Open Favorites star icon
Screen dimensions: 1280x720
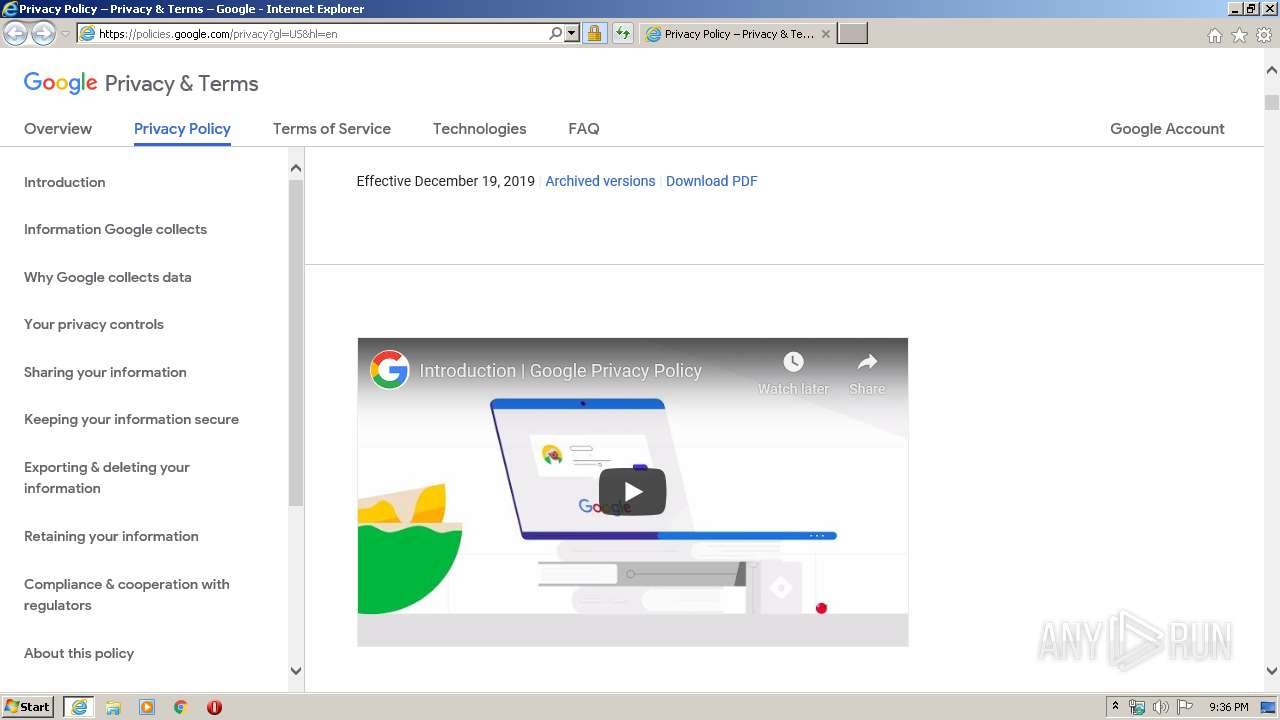pyautogui.click(x=1239, y=35)
